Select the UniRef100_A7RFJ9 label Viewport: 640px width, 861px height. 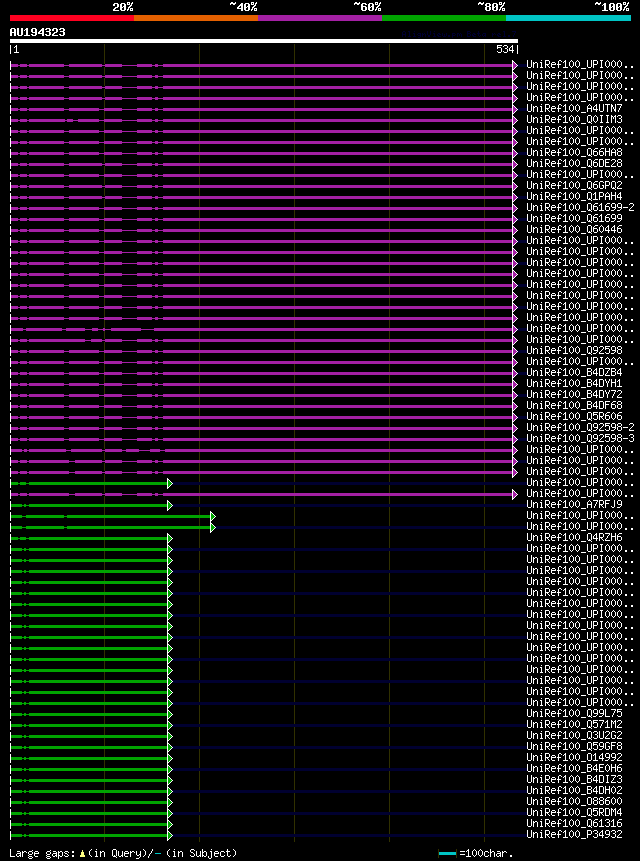tap(574, 505)
